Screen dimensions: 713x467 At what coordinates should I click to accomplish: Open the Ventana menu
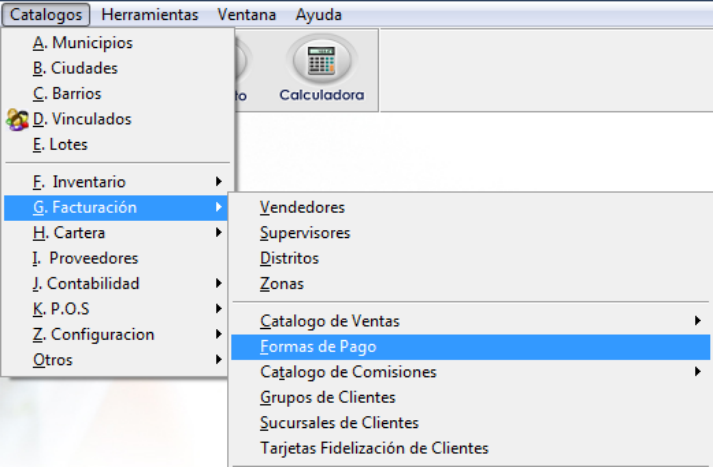pos(246,15)
